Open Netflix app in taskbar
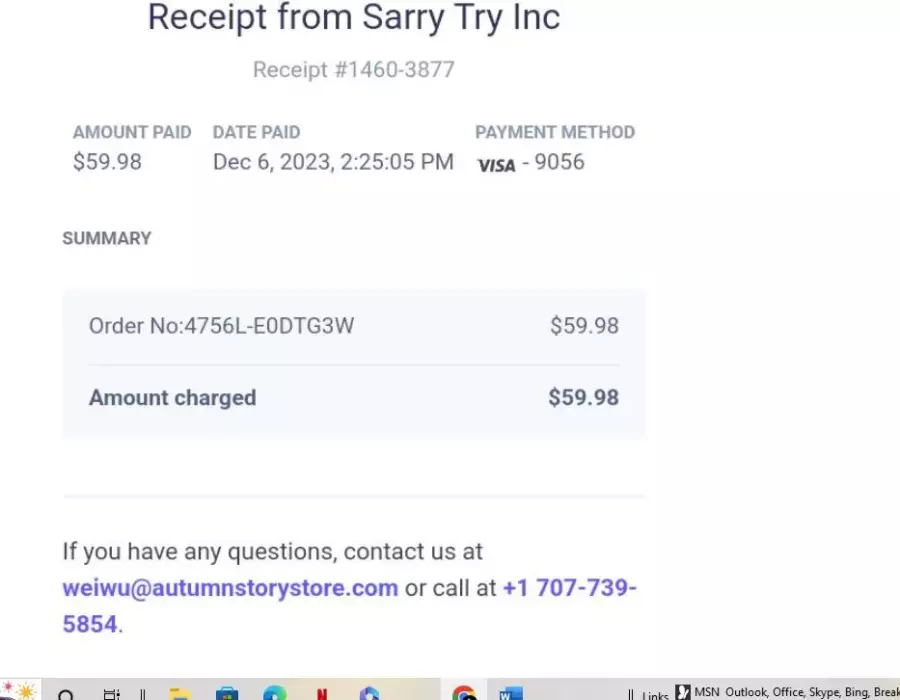 [x=321, y=694]
